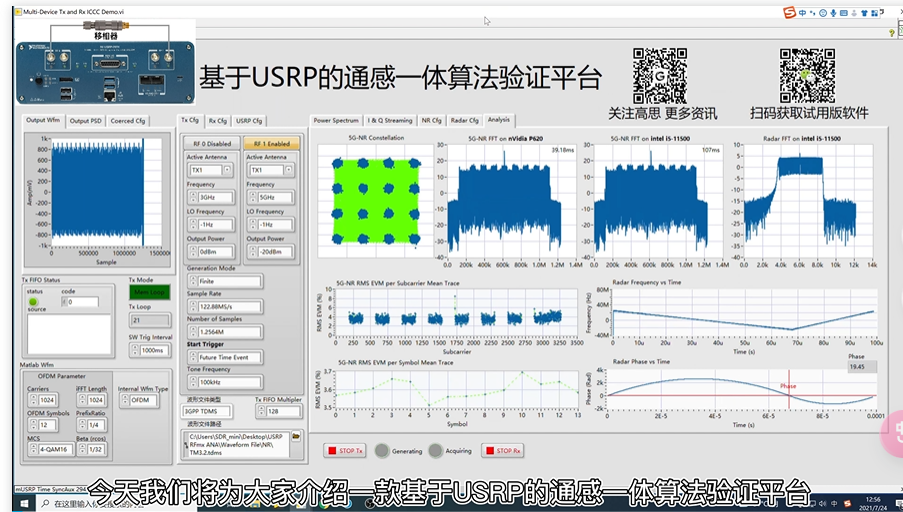The height and width of the screenshot is (512, 903).
Task: Open the soft keyboard from Sogou IME bar
Action: 844,13
